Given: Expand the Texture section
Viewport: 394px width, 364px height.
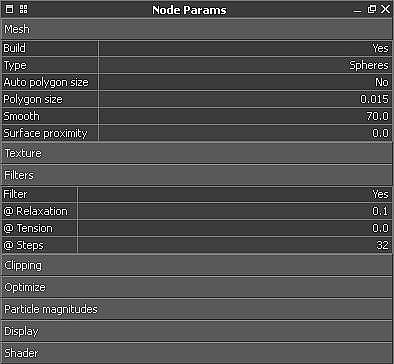Looking at the screenshot, I should pyautogui.click(x=197, y=153).
